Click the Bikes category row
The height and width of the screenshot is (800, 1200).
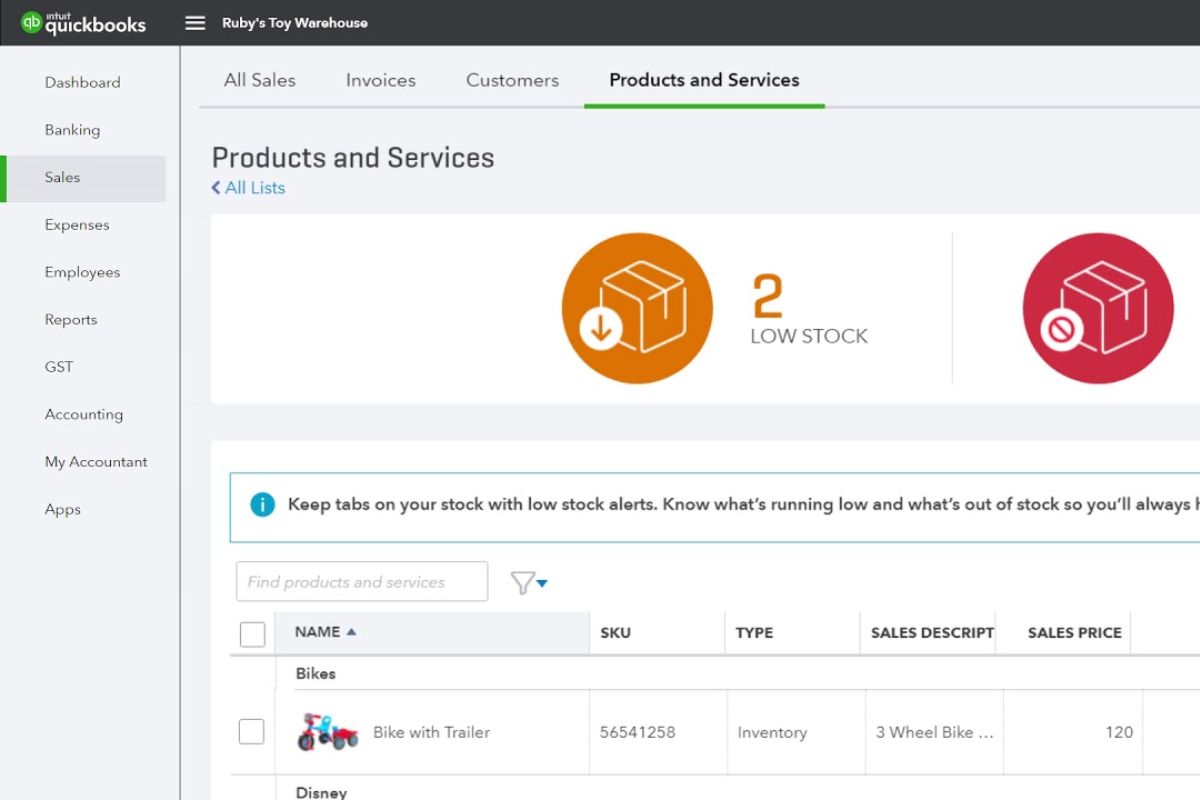point(715,674)
